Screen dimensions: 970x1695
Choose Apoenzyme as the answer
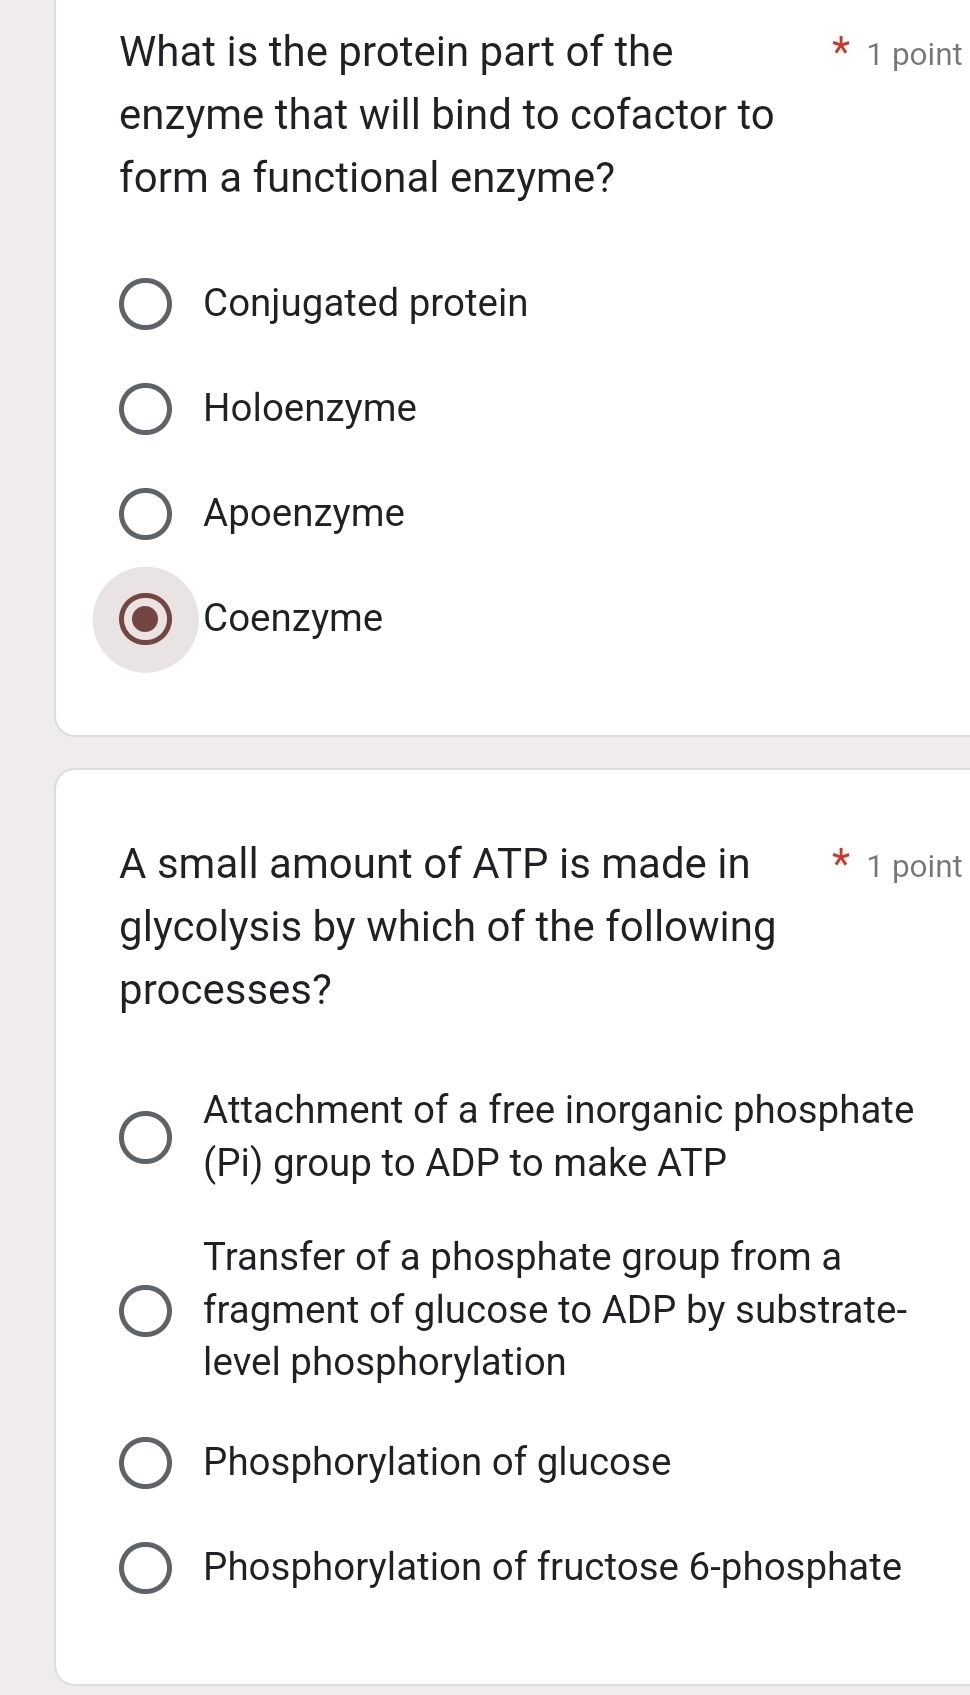pyautogui.click(x=146, y=513)
